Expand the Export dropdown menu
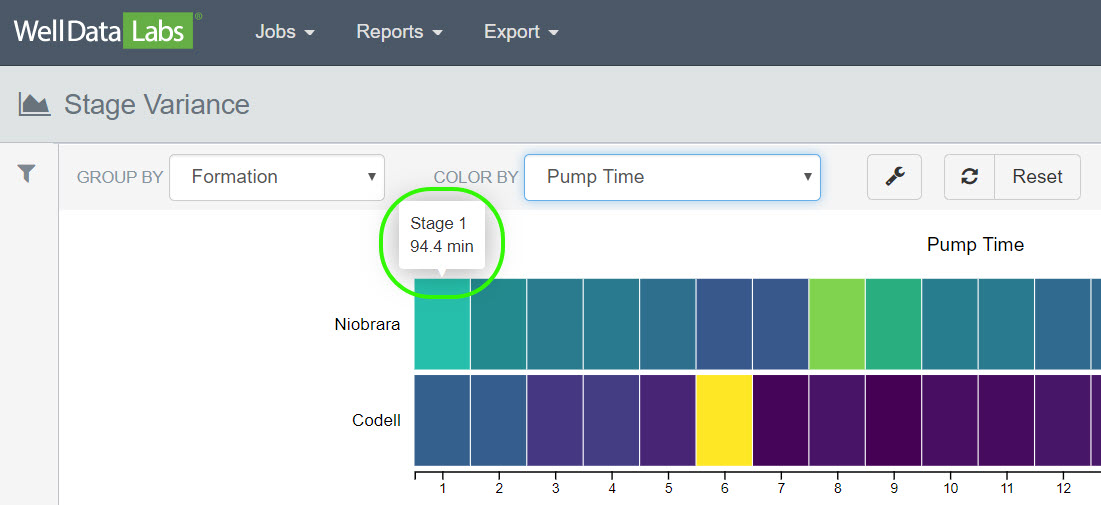 click(520, 32)
